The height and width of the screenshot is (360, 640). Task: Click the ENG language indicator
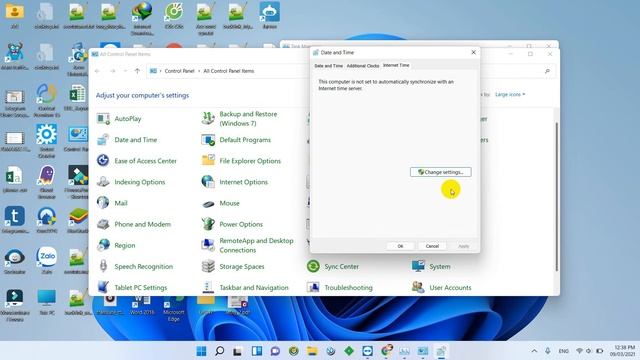[564, 351]
